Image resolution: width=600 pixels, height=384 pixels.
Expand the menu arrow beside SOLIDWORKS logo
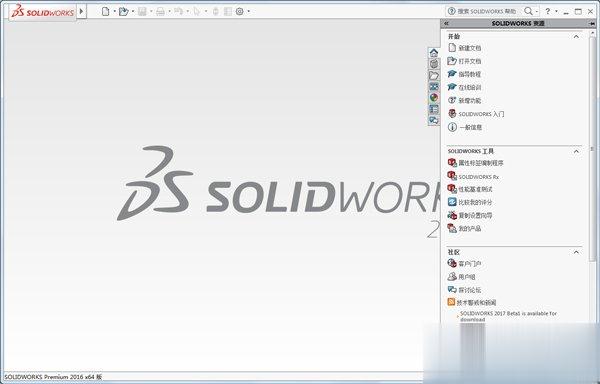pos(81,11)
